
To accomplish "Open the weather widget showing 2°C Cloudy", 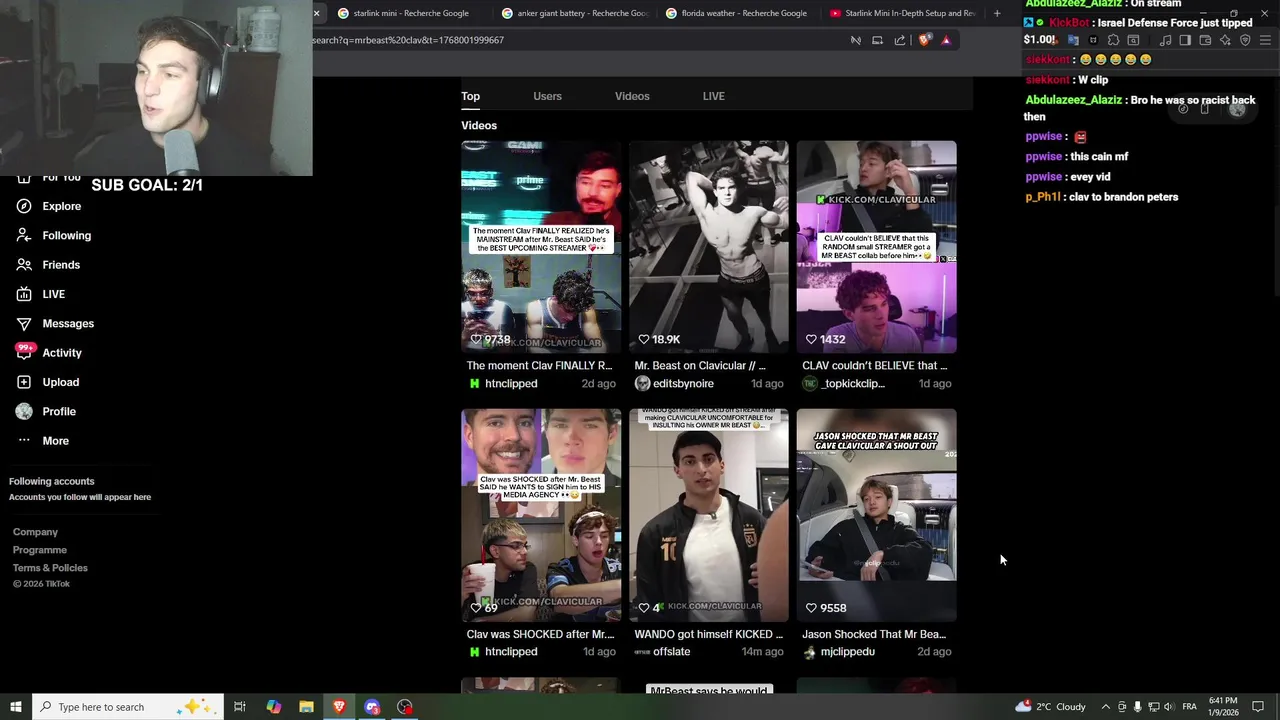I will (x=1050, y=707).
